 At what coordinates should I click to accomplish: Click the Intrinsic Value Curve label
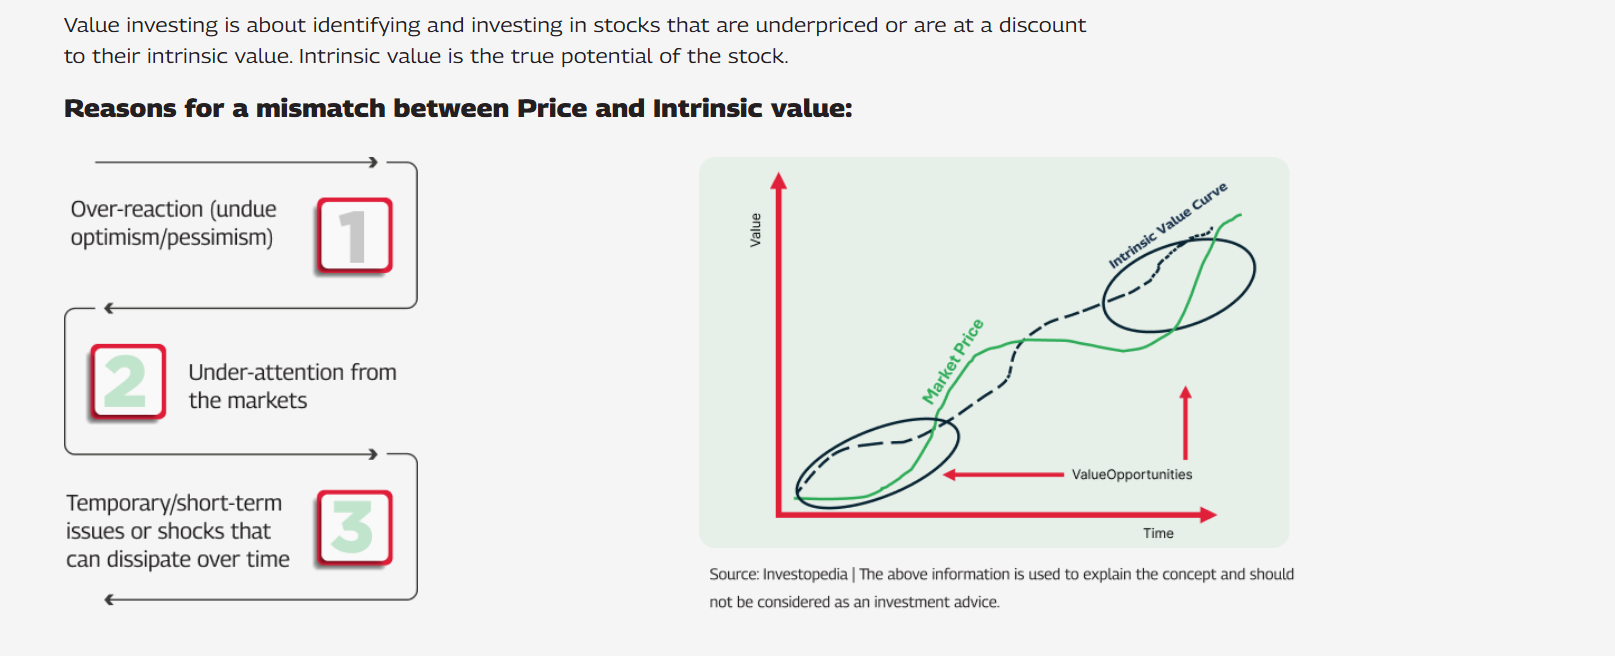(x=1167, y=226)
